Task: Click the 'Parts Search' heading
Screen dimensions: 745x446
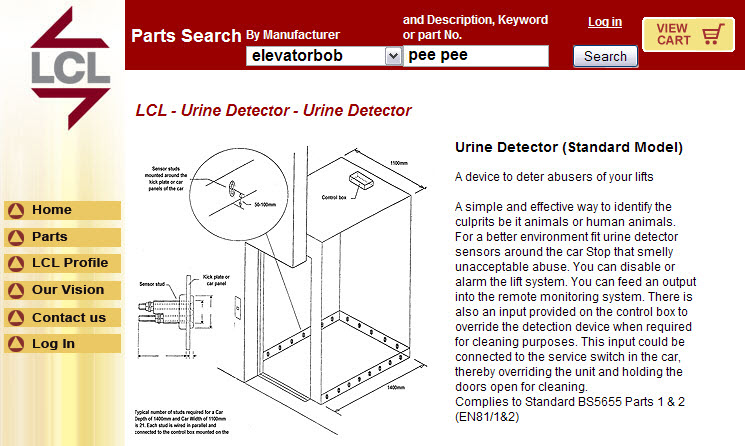Action: click(186, 36)
